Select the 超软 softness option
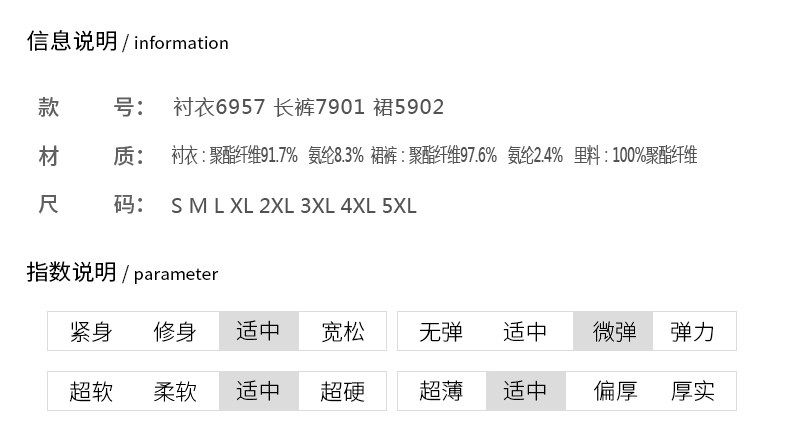 (x=91, y=391)
